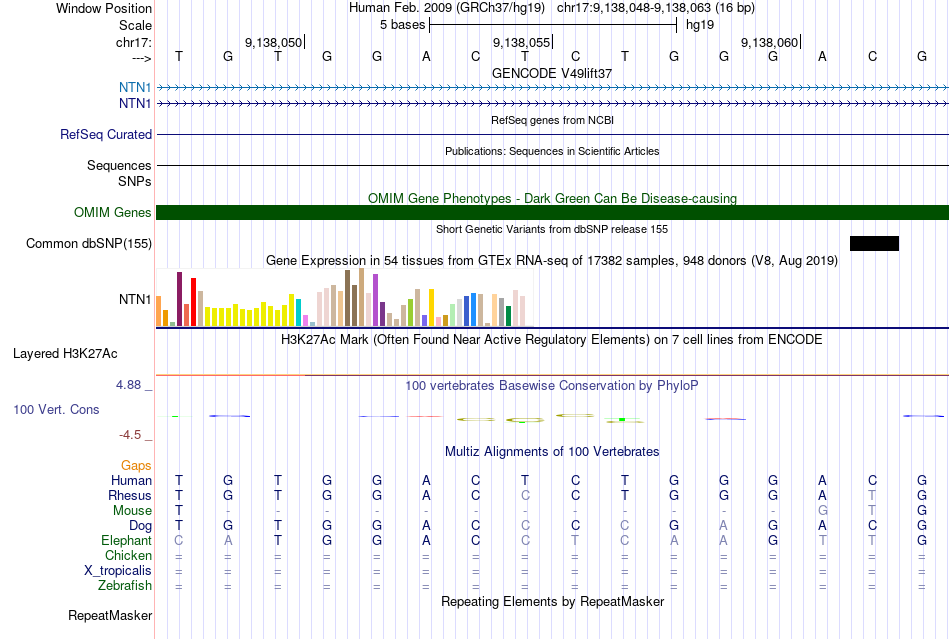Click the cyan bar in NTN1 expression chart

[298, 313]
